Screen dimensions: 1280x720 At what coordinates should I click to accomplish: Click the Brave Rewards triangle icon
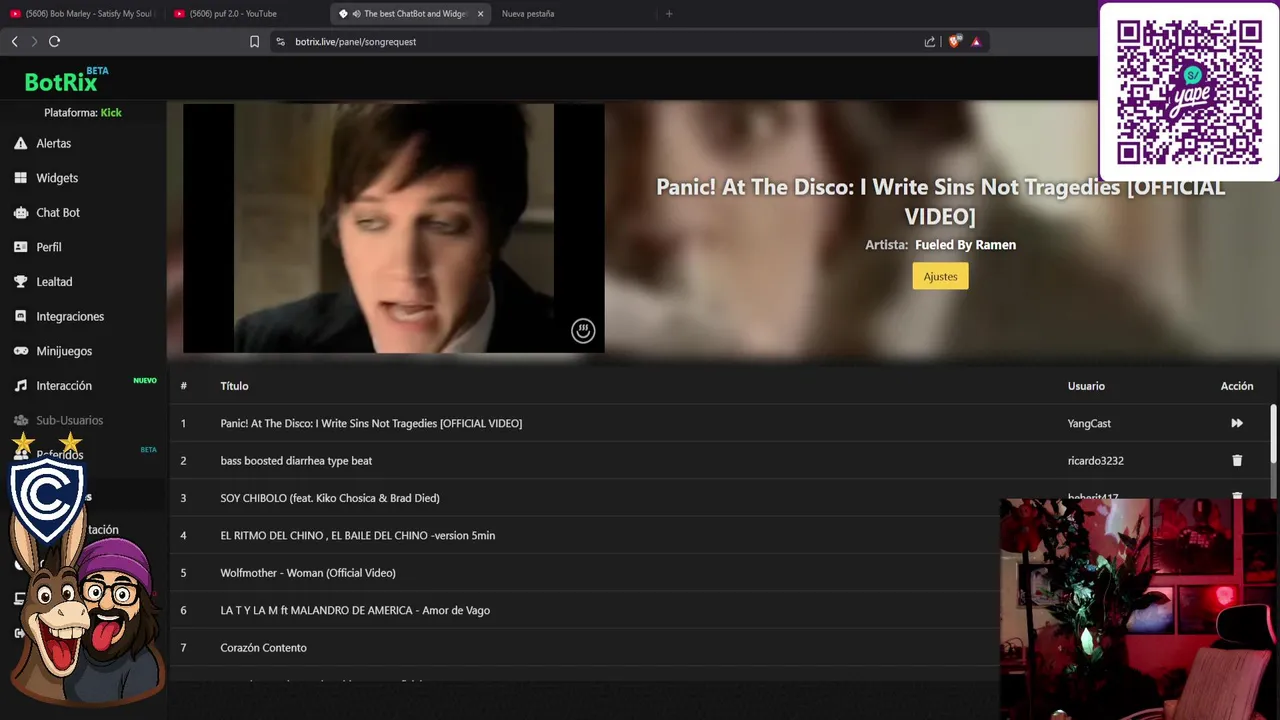pos(976,42)
